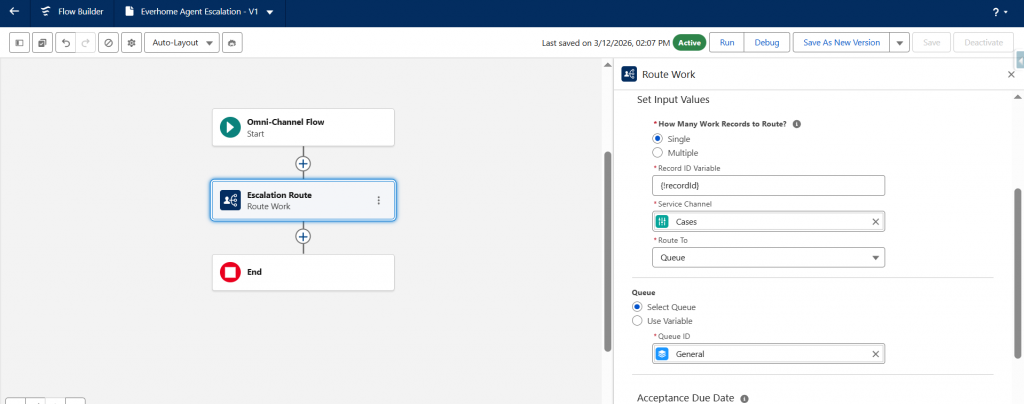Open flow settings gear icon
The height and width of the screenshot is (404, 1024).
pos(131,43)
